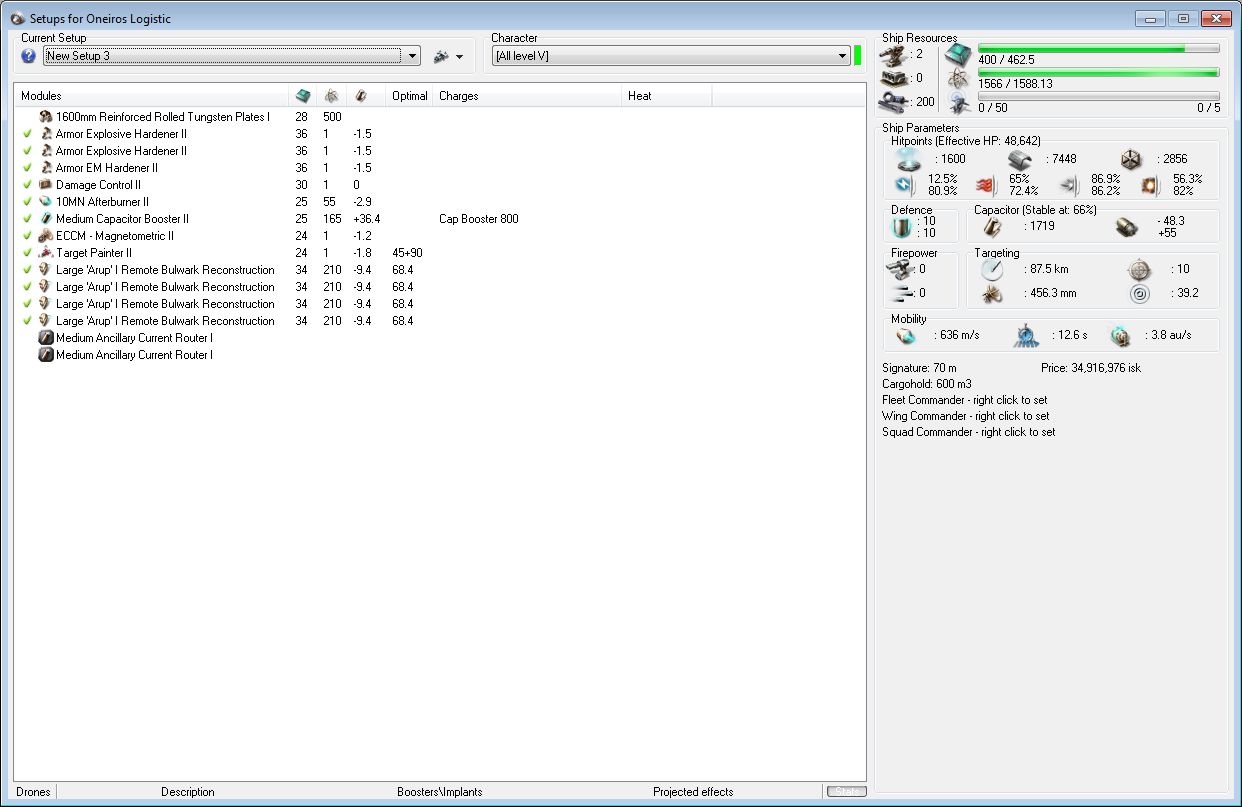The image size is (1242, 807).
Task: Toggle the 10MN Afterburner II active checkmark
Action: [x=28, y=202]
